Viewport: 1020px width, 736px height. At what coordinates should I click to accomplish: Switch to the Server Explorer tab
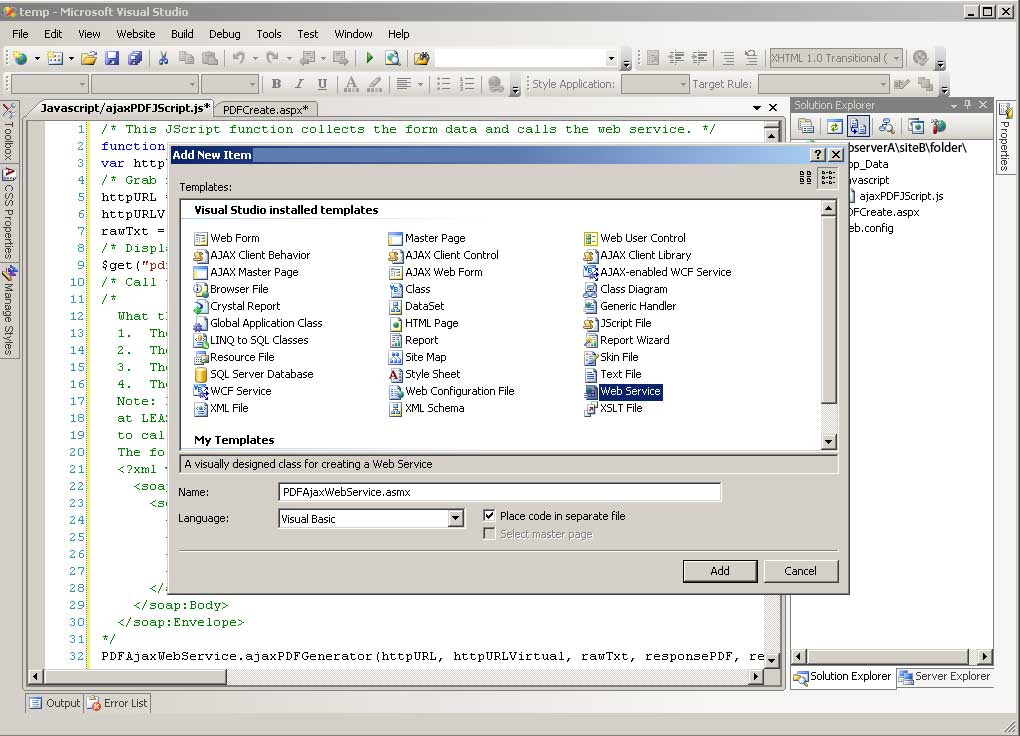pyautogui.click(x=945, y=676)
